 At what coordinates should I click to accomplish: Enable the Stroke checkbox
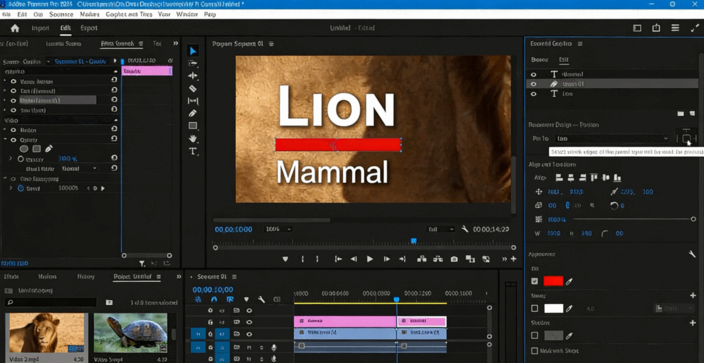(x=534, y=308)
